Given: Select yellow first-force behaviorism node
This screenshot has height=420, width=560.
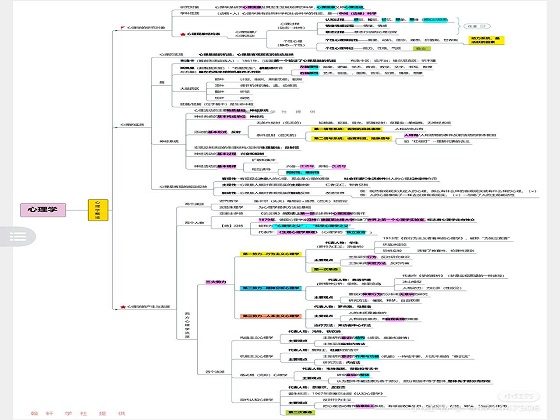Looking at the screenshot, I should [271, 254].
